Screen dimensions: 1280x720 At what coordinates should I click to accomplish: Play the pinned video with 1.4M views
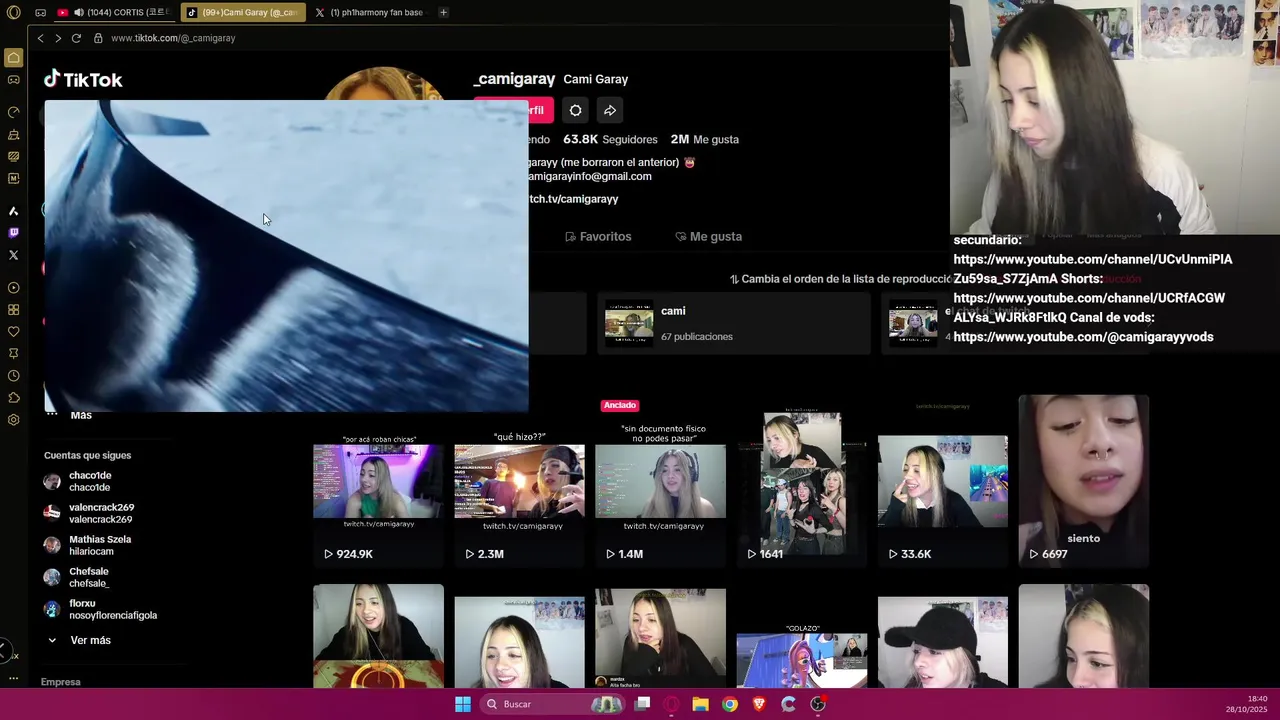point(660,481)
